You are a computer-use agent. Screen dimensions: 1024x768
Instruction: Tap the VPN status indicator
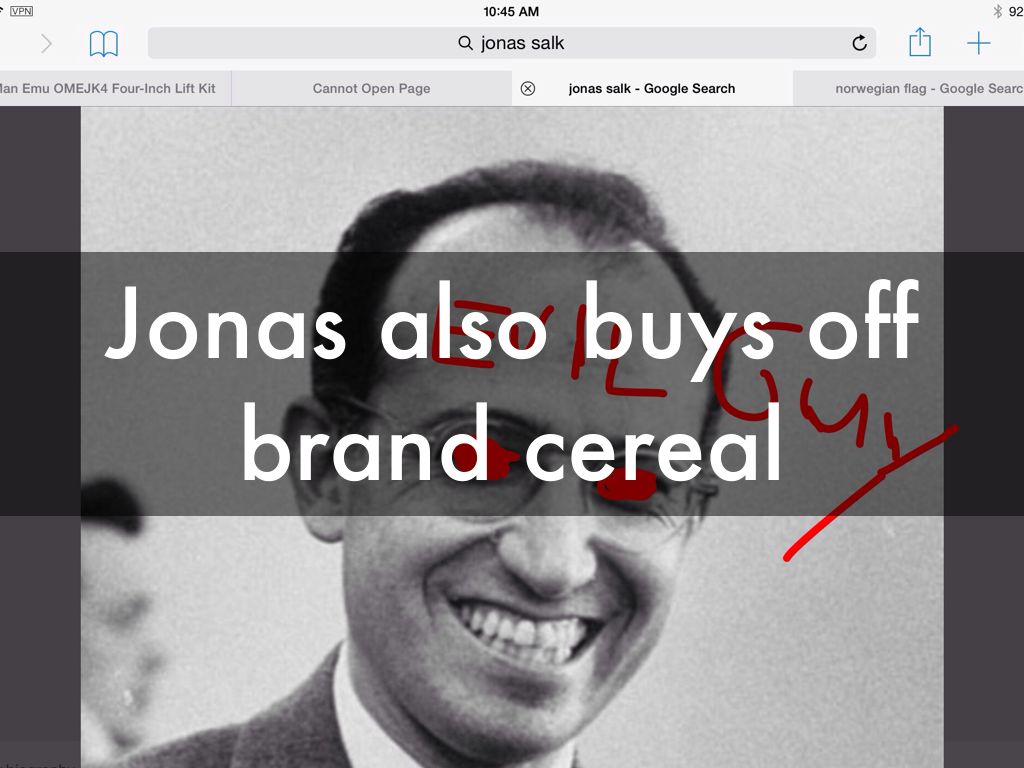point(21,11)
